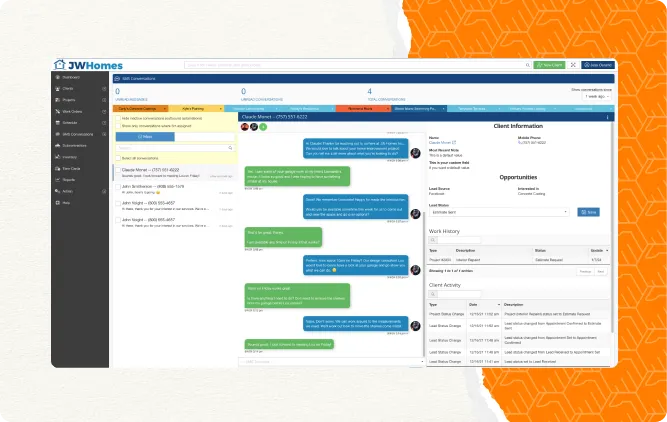Open the dark blue Swimming Pools tab dropdown

click(x=443, y=109)
